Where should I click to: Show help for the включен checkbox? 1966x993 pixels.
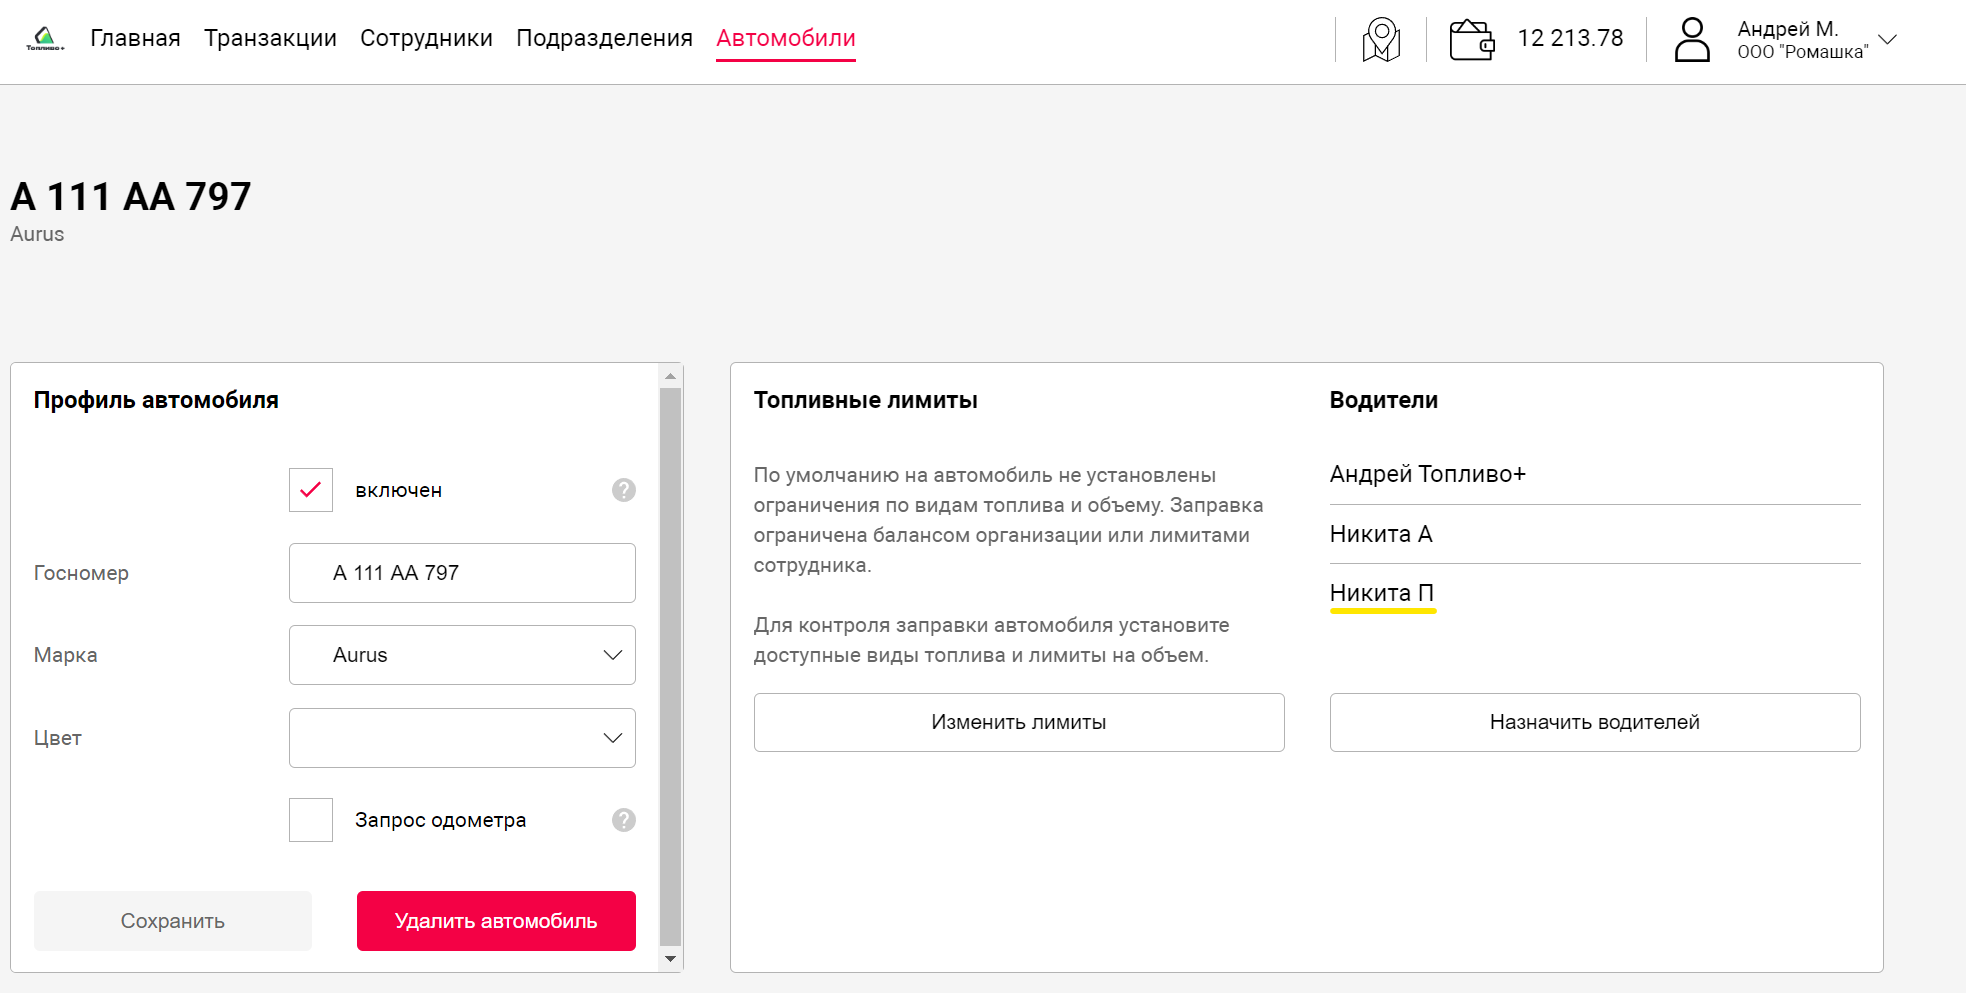click(x=624, y=490)
